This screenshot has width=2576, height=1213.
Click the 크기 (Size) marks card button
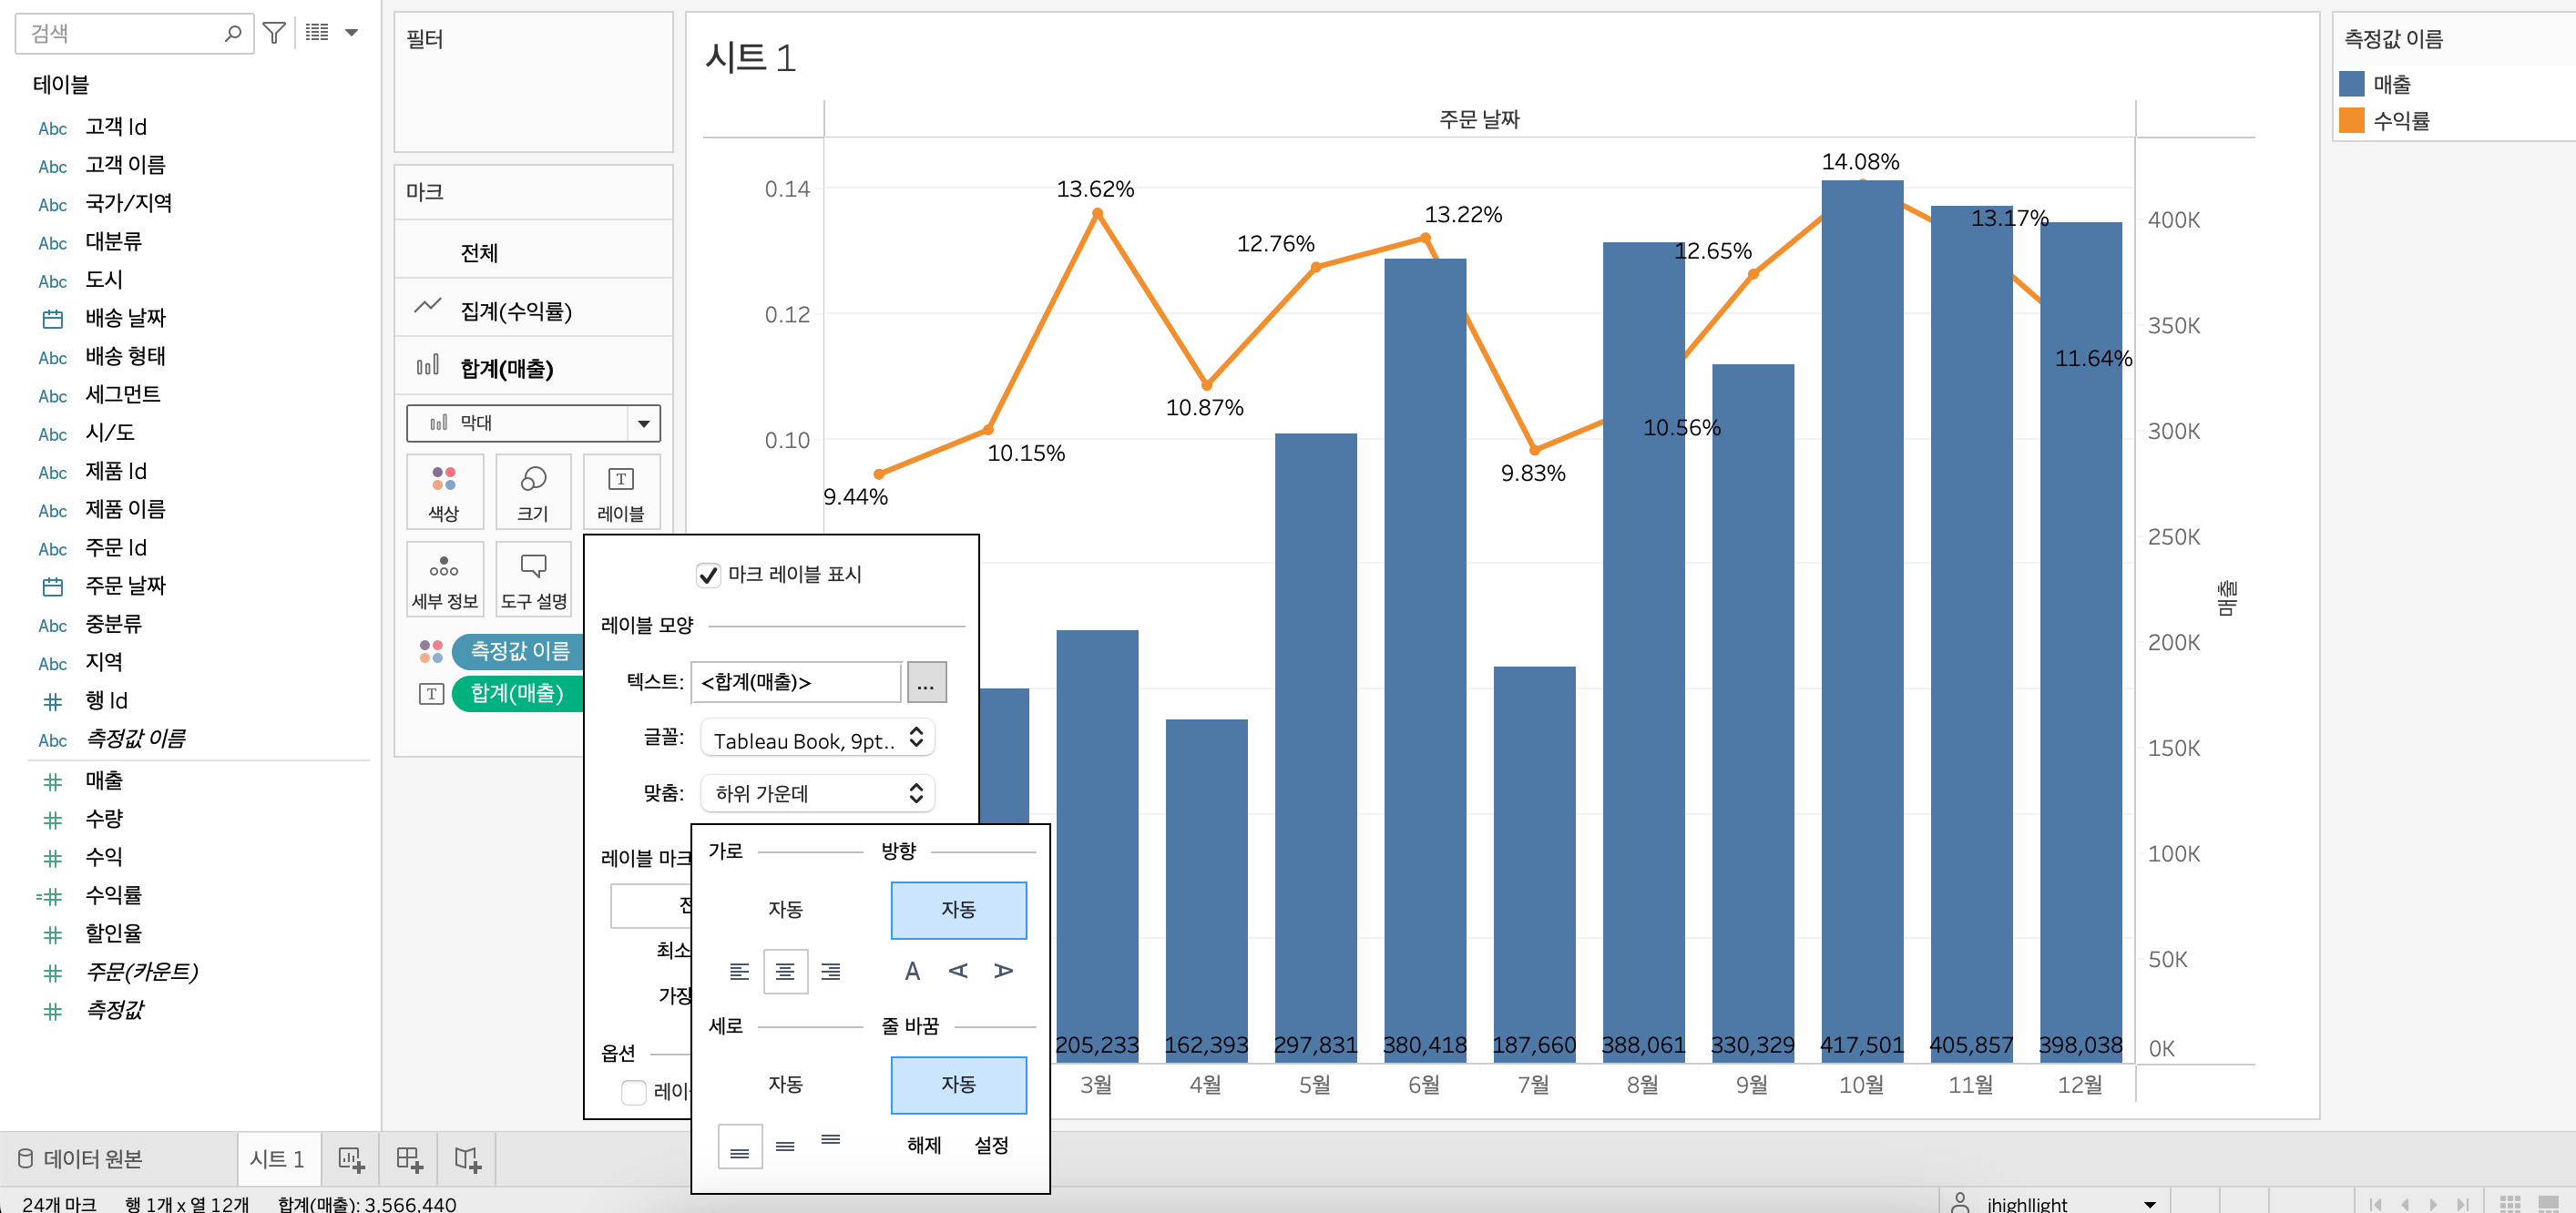coord(532,492)
